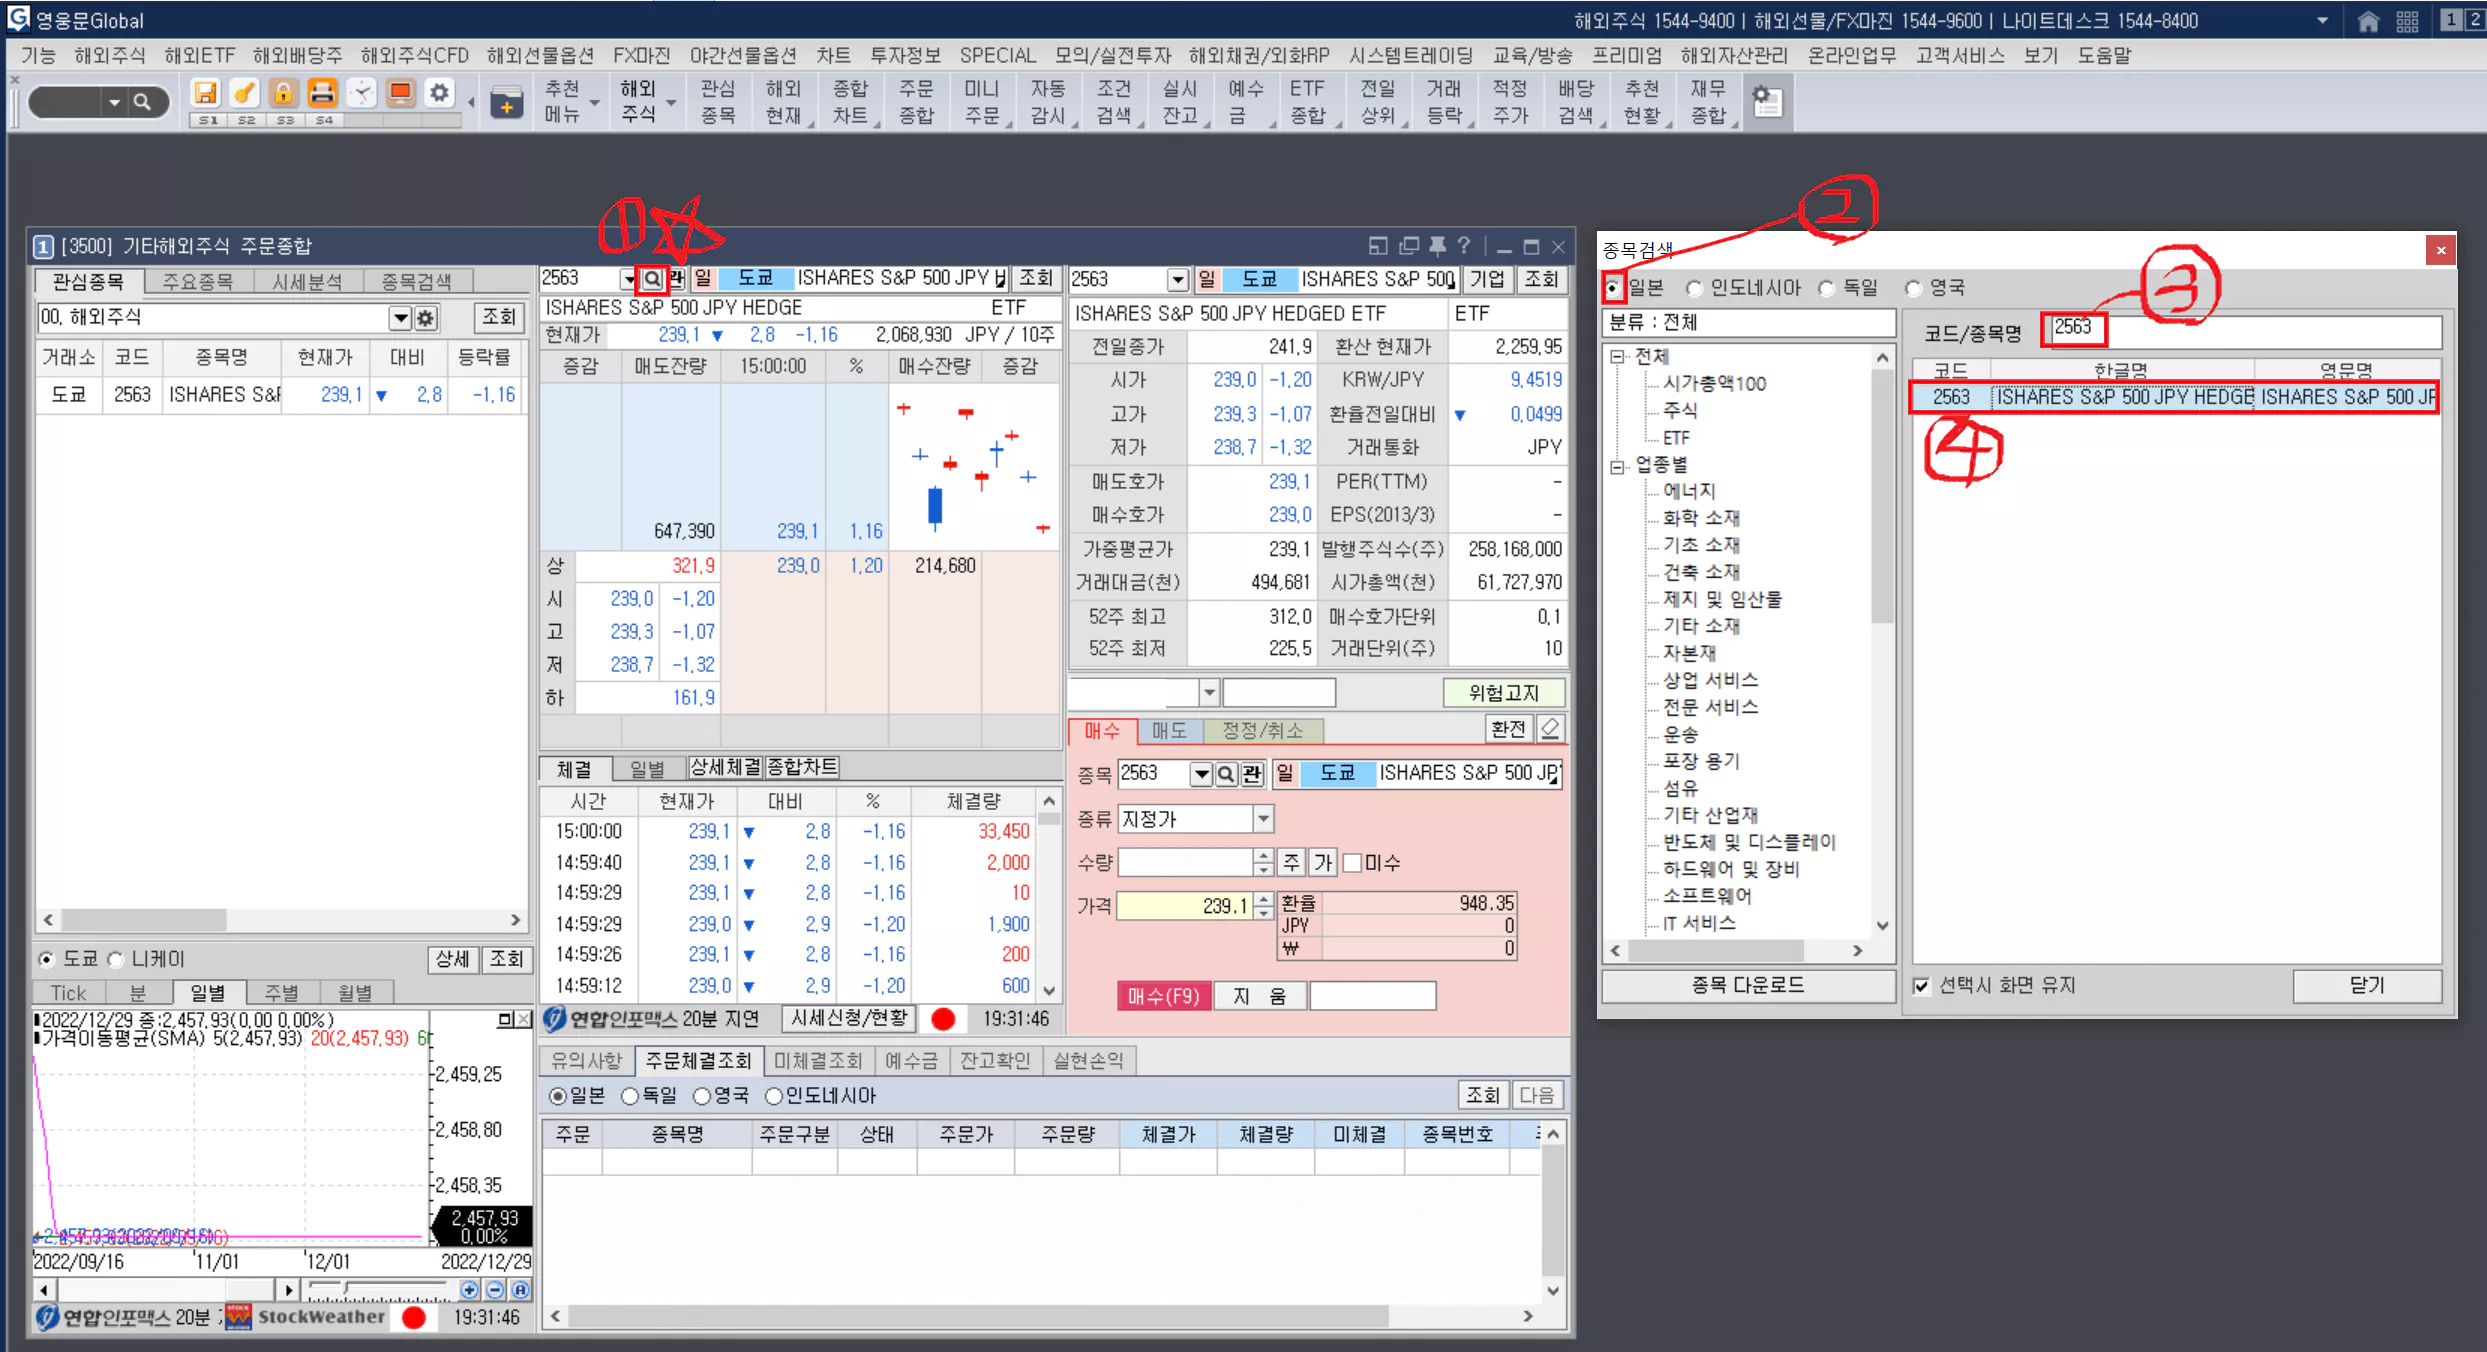Screen dimensions: 2487x1352
Task: Activate the screen lock padlock icon
Action: 283,92
